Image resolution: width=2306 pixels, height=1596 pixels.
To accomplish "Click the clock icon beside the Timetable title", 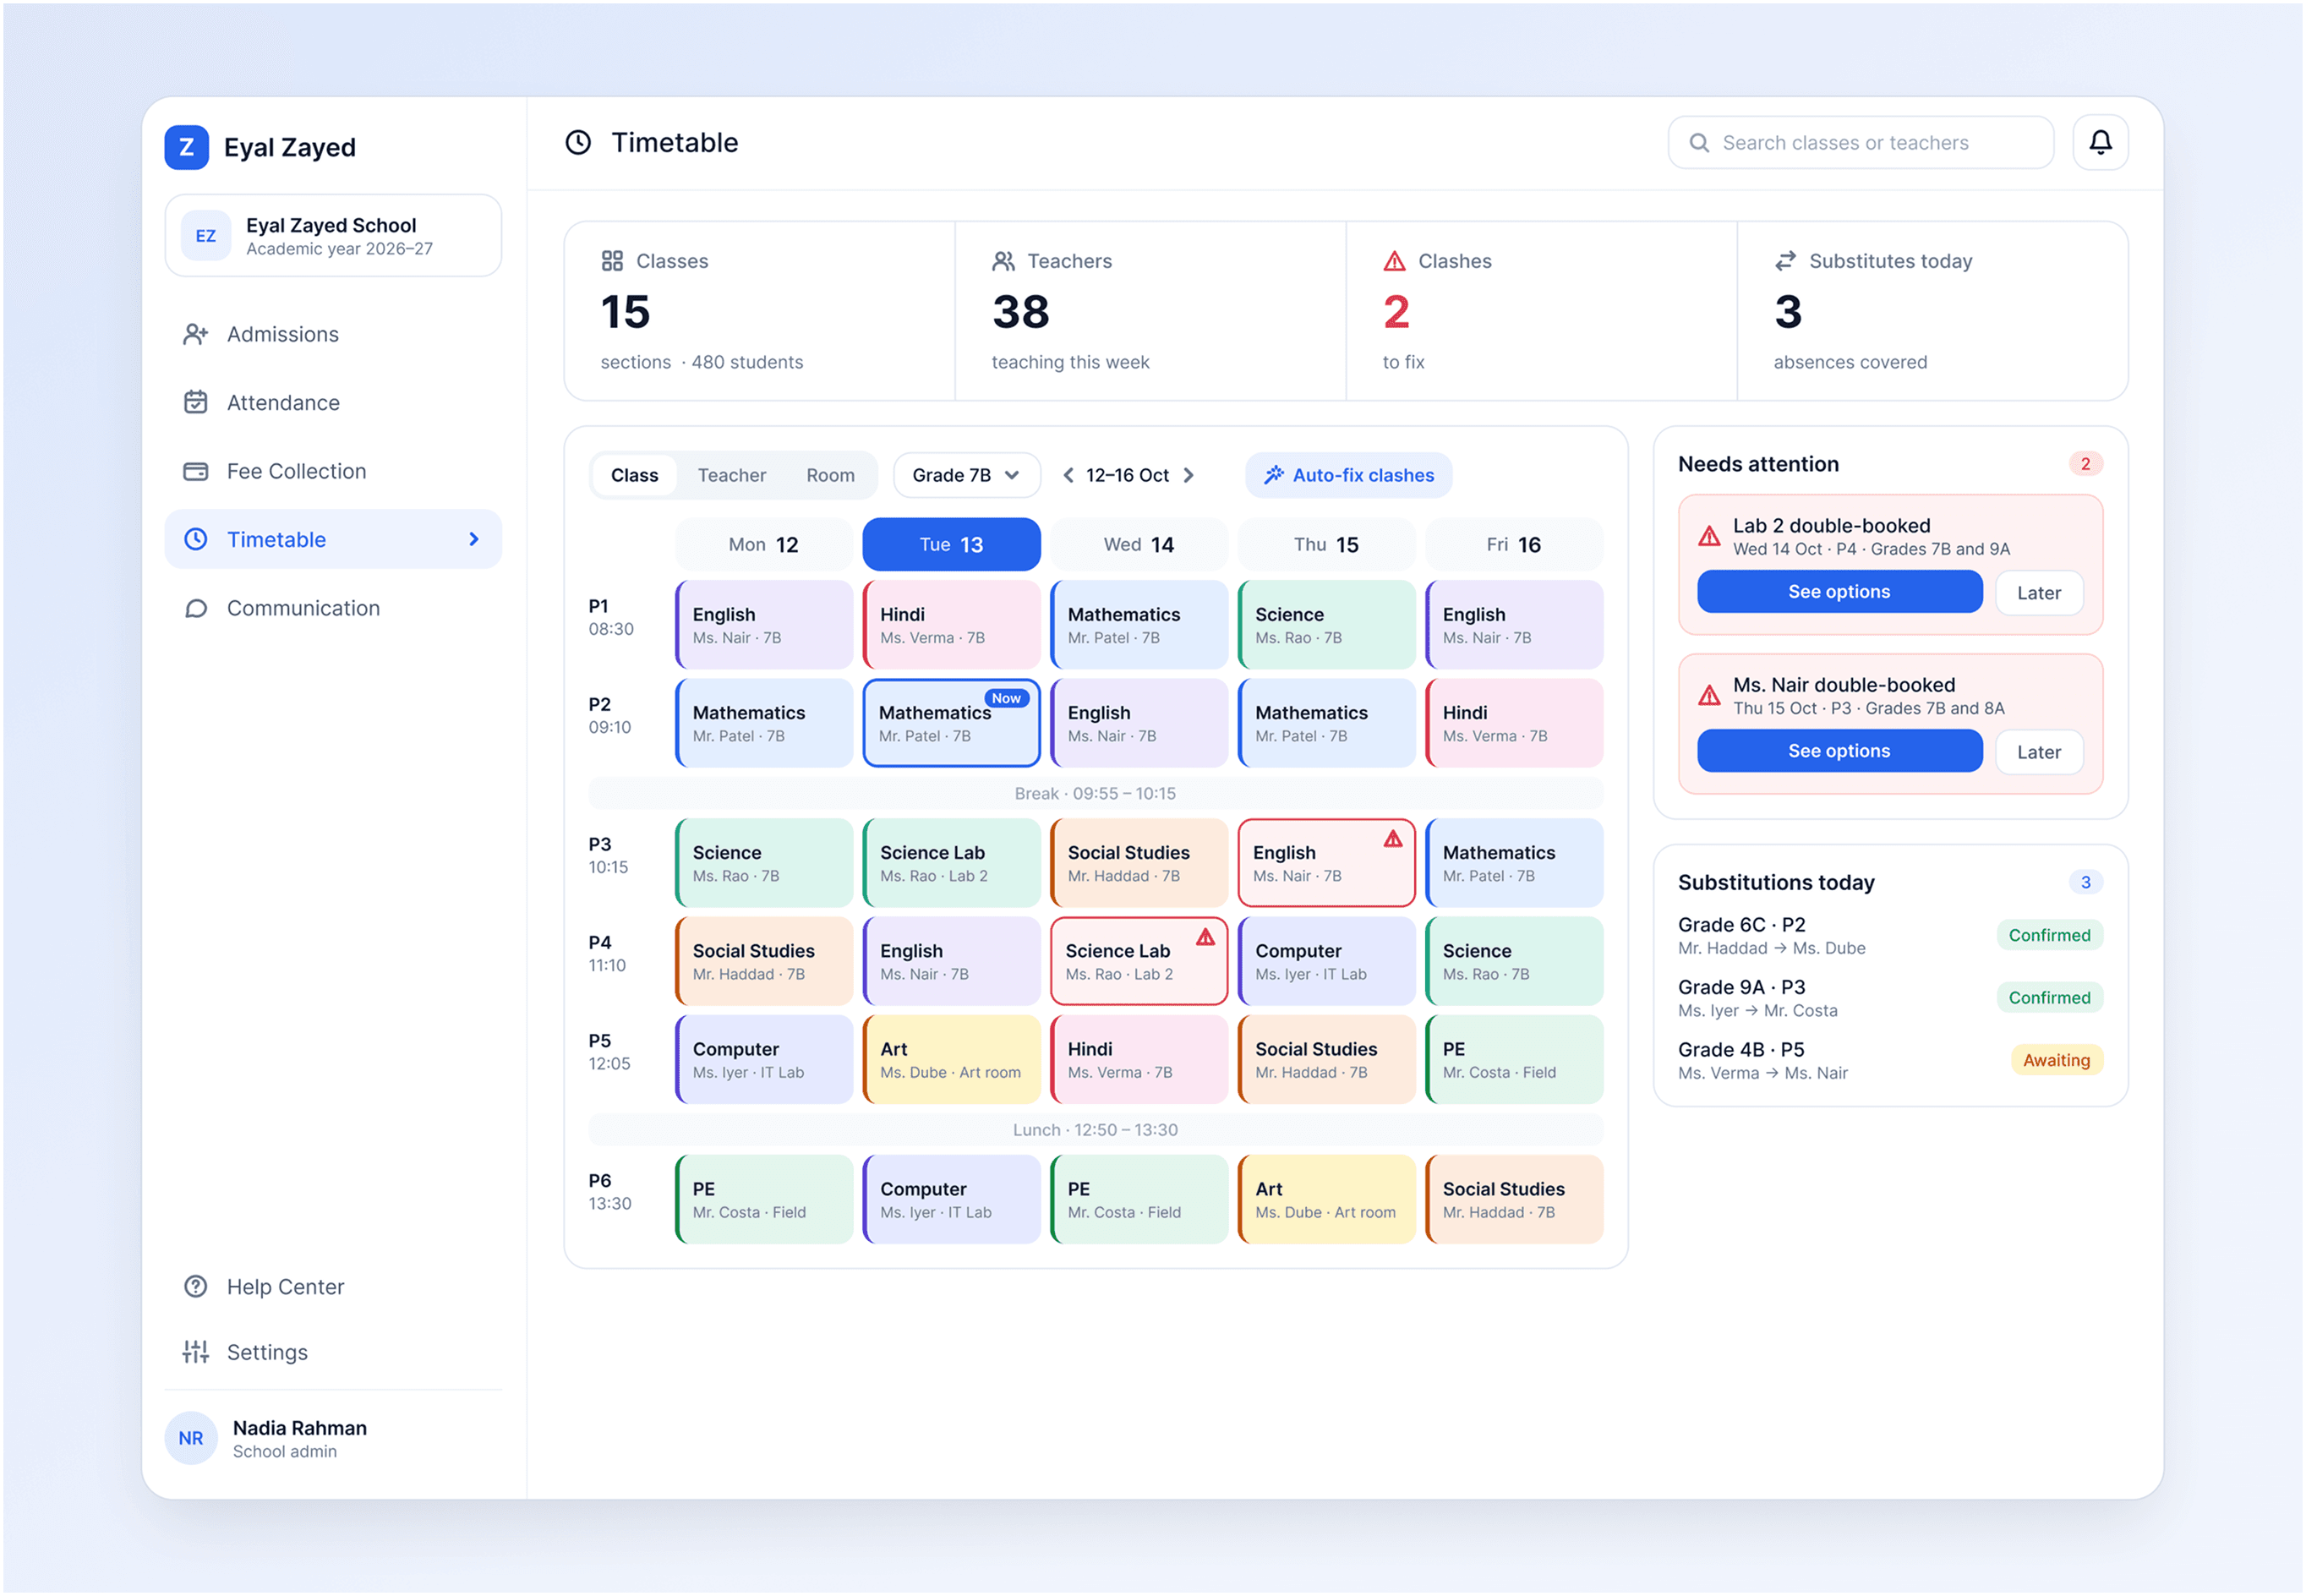I will coord(578,142).
